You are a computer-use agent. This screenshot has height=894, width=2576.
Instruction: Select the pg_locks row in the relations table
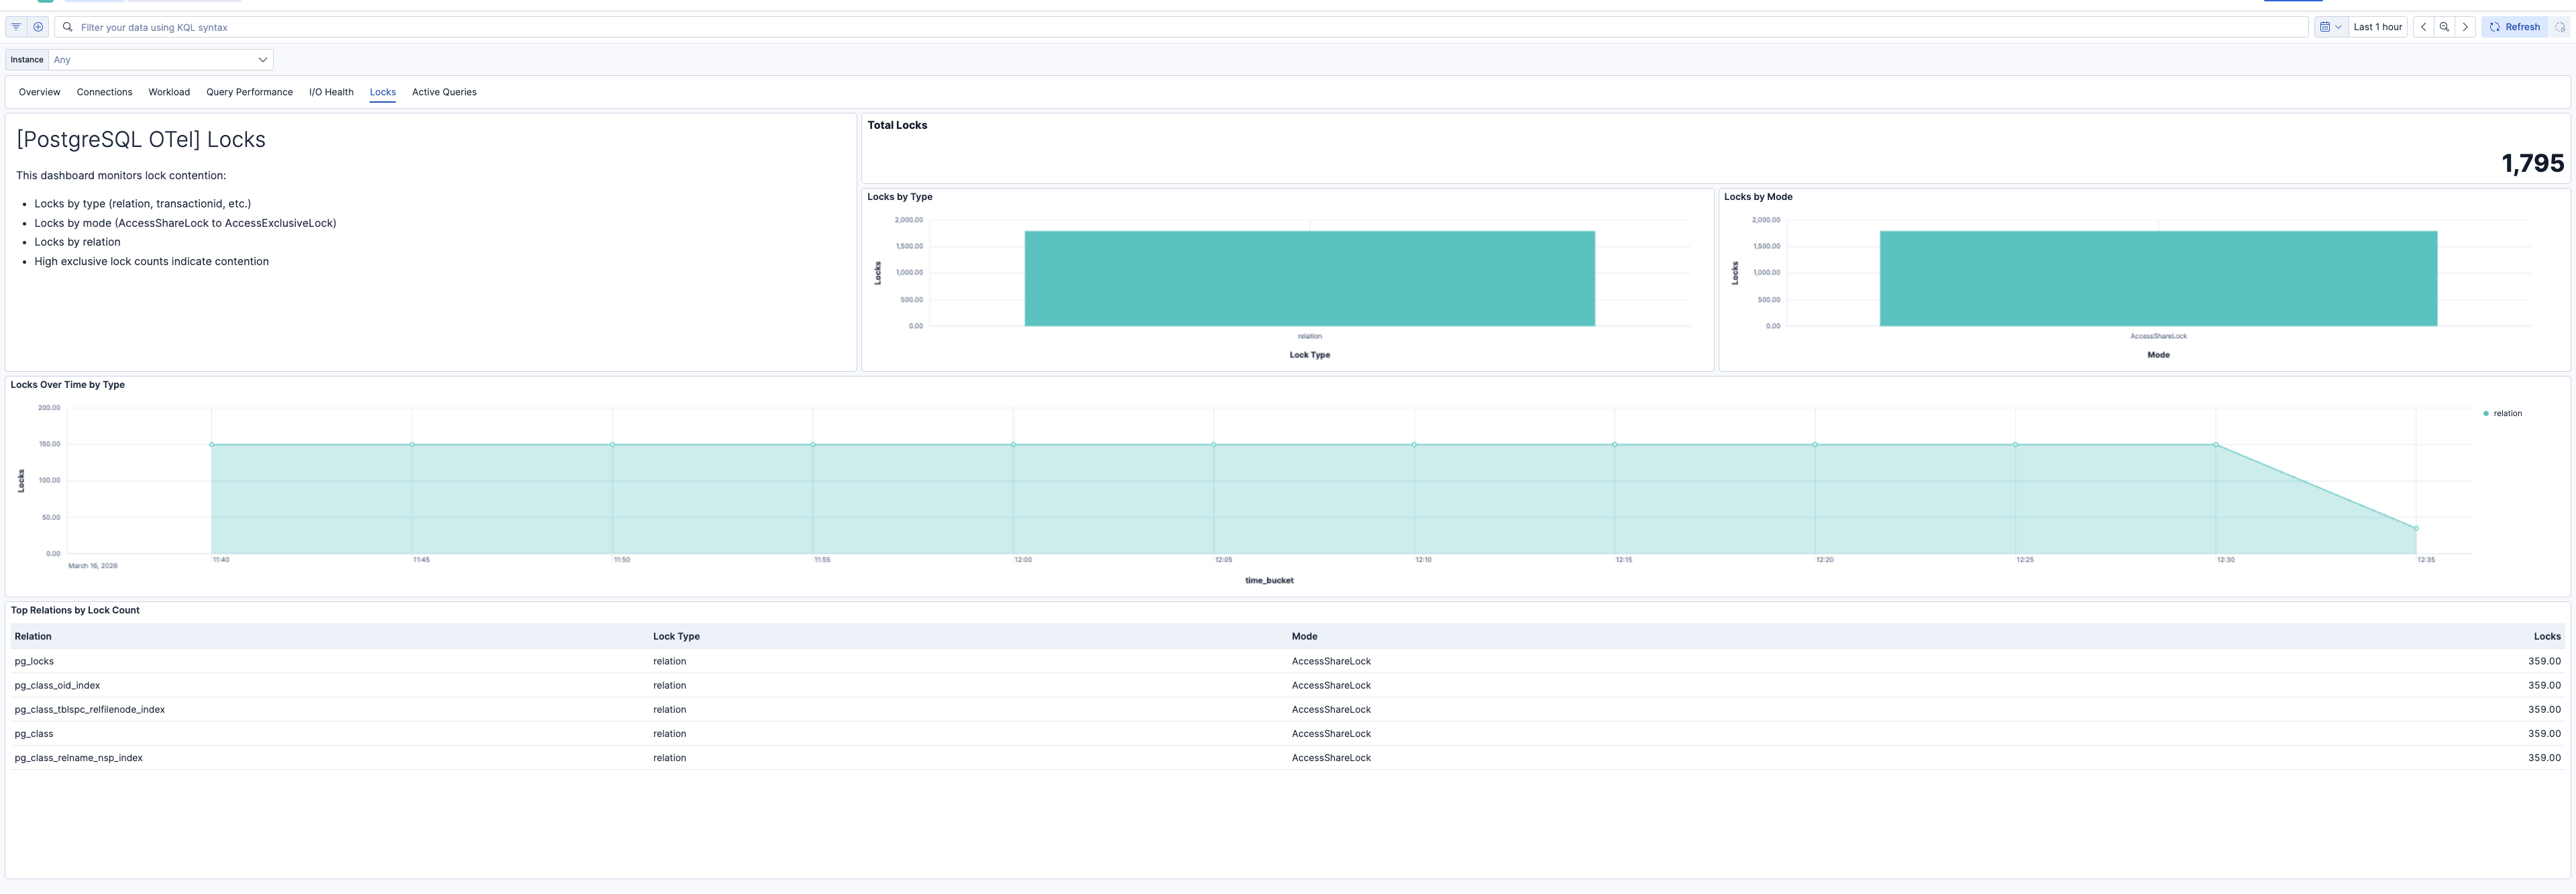34,661
